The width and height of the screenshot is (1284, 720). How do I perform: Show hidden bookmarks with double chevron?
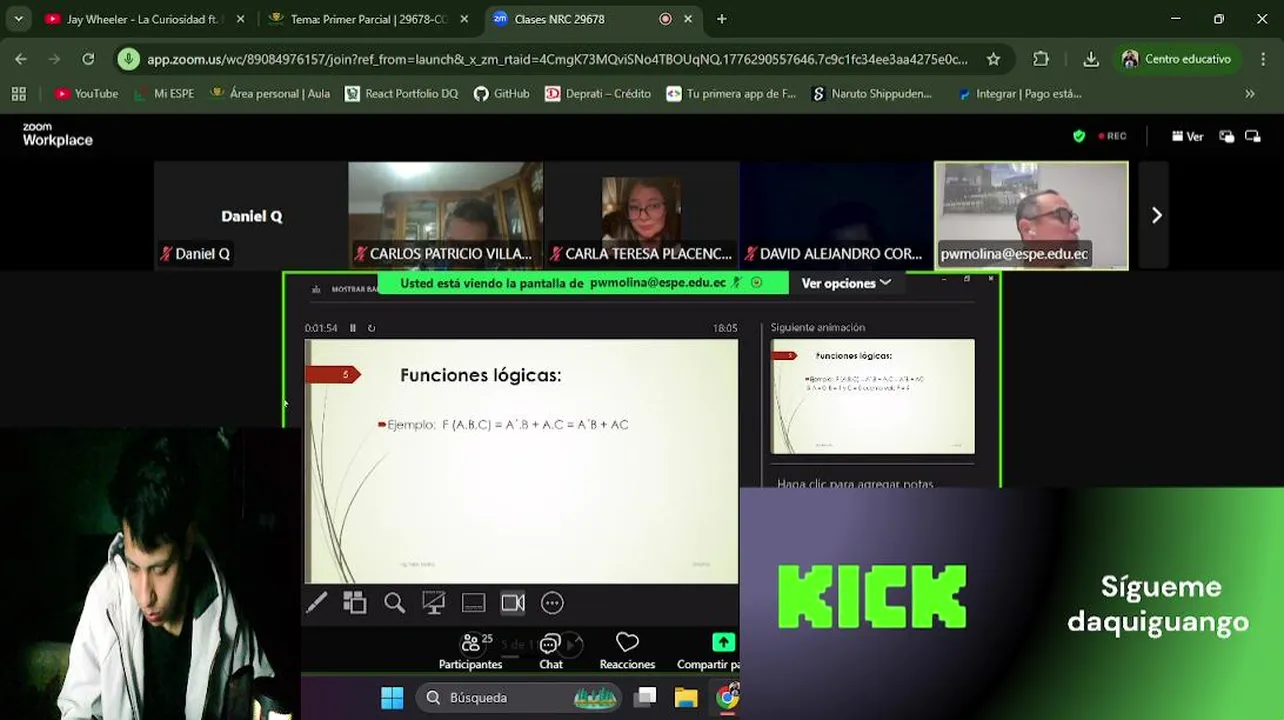(1249, 94)
